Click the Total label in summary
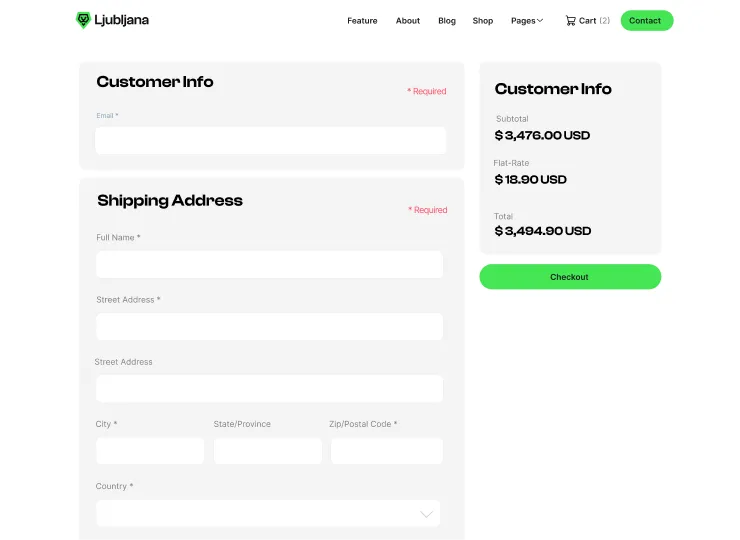The width and height of the screenshot is (740, 540). (503, 216)
